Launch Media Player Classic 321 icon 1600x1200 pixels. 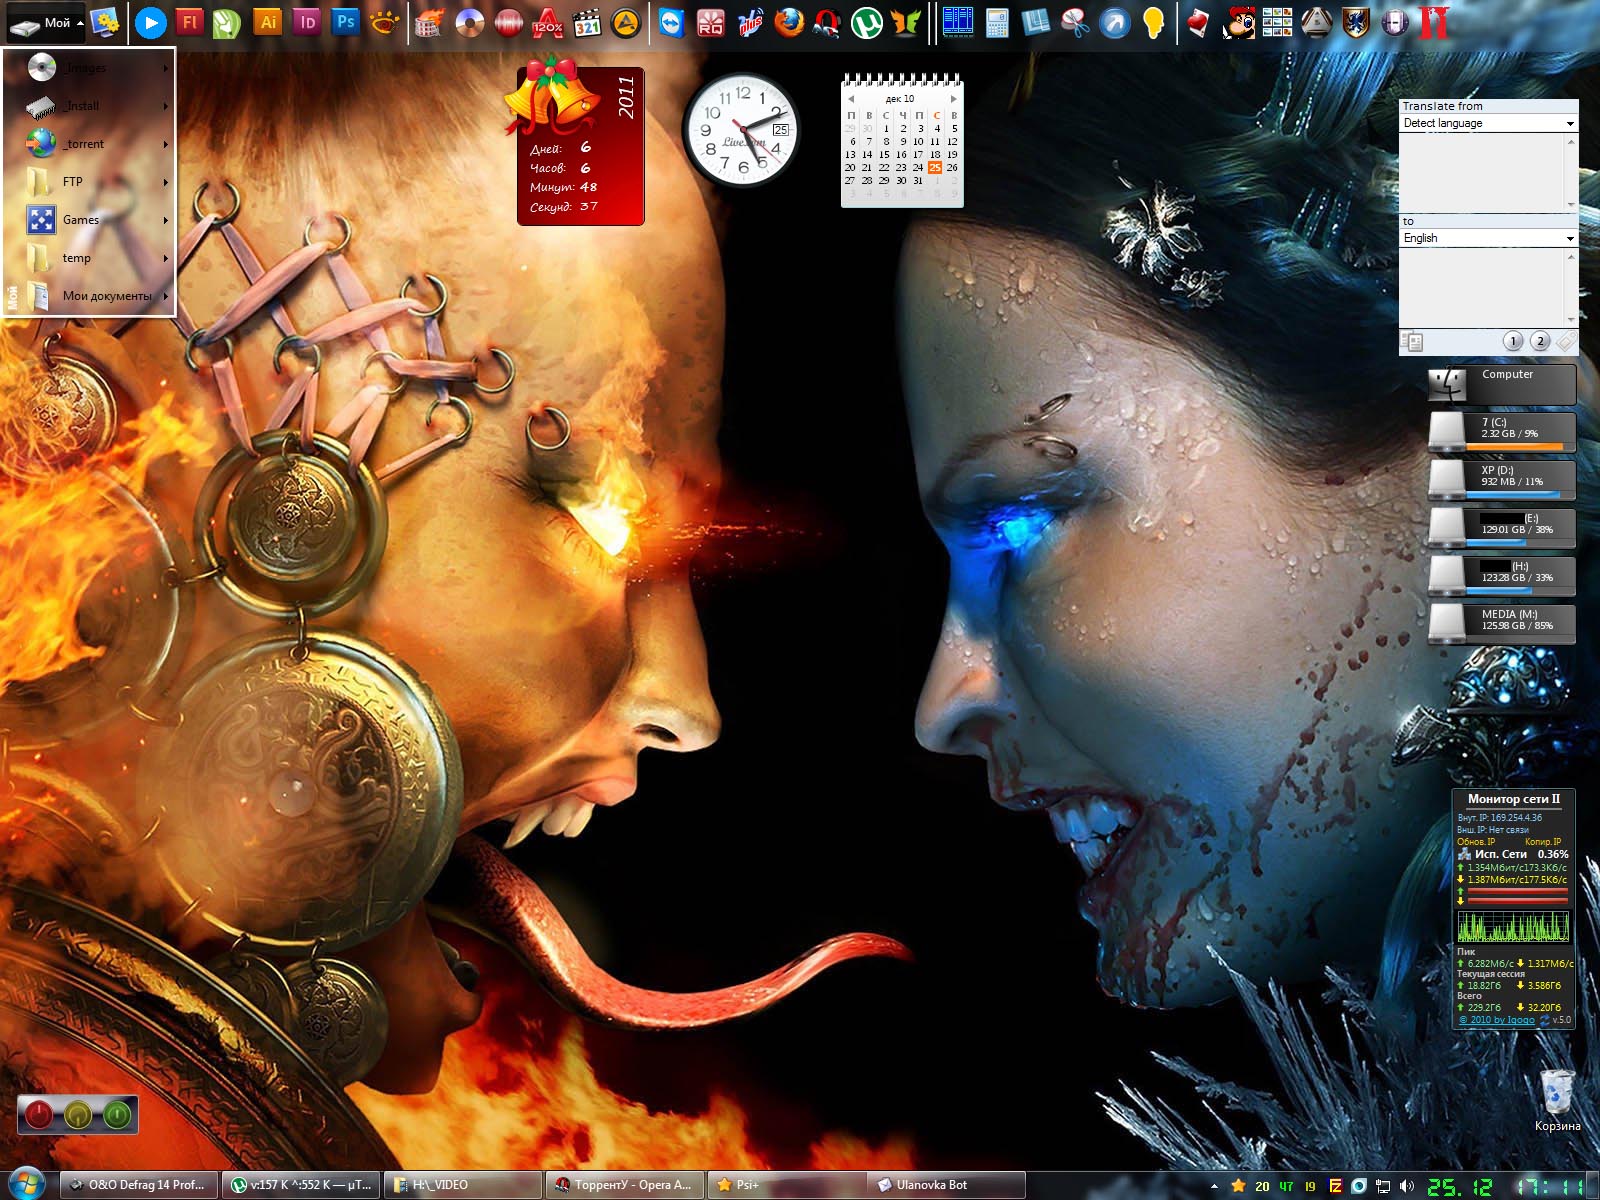point(587,22)
